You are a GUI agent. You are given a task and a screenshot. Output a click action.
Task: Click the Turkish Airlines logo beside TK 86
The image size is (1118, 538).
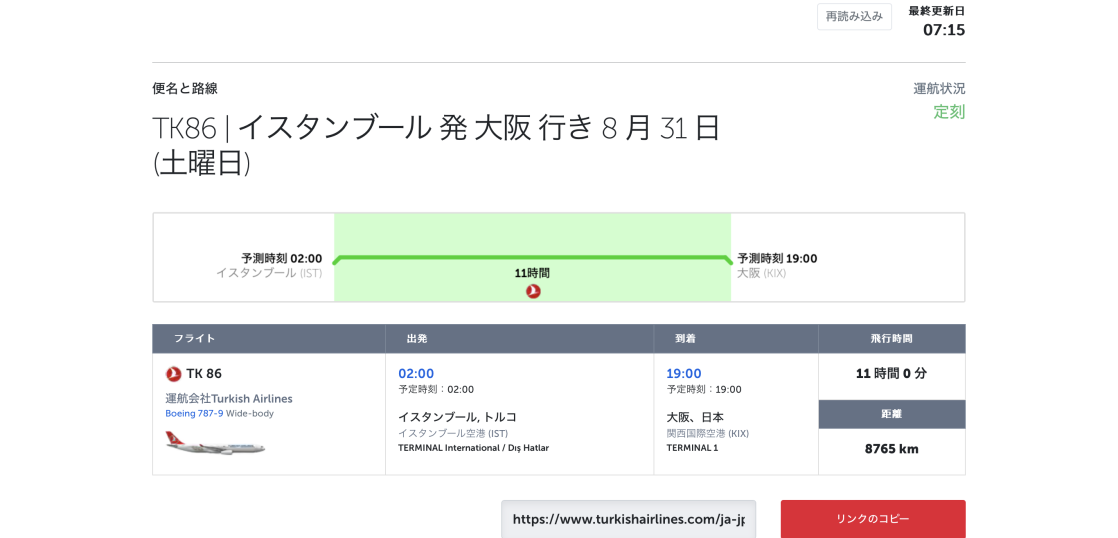click(174, 374)
